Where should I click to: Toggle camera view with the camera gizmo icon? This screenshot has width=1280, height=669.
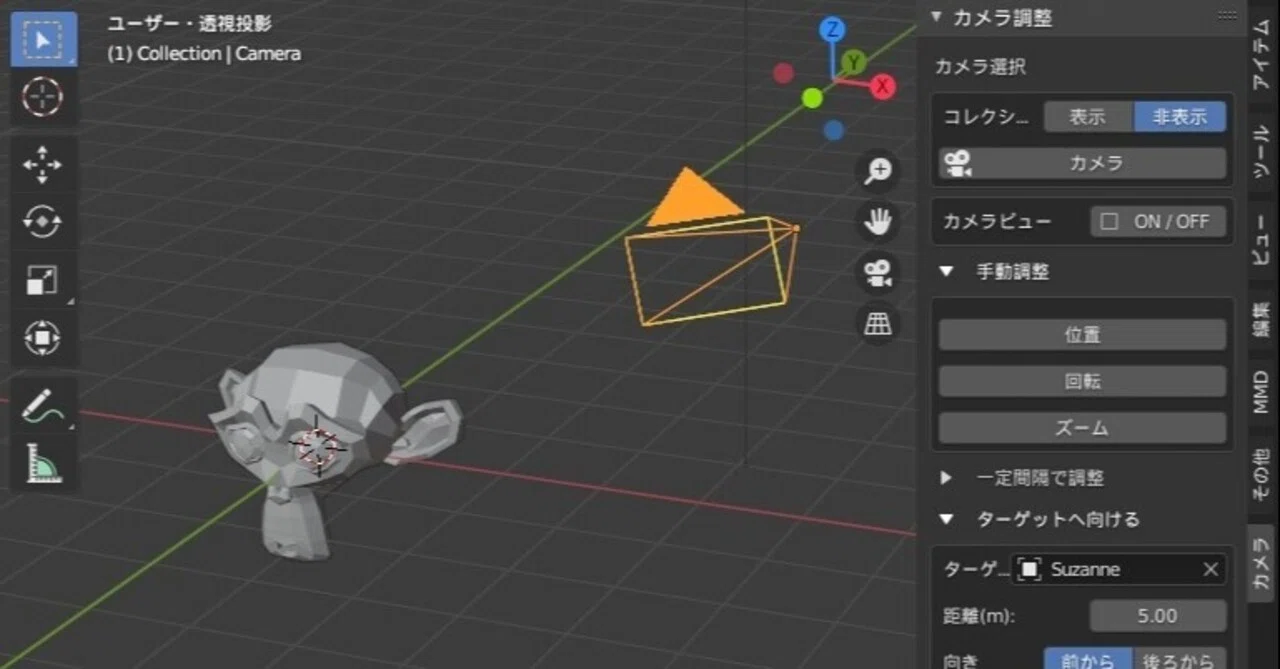tap(879, 273)
